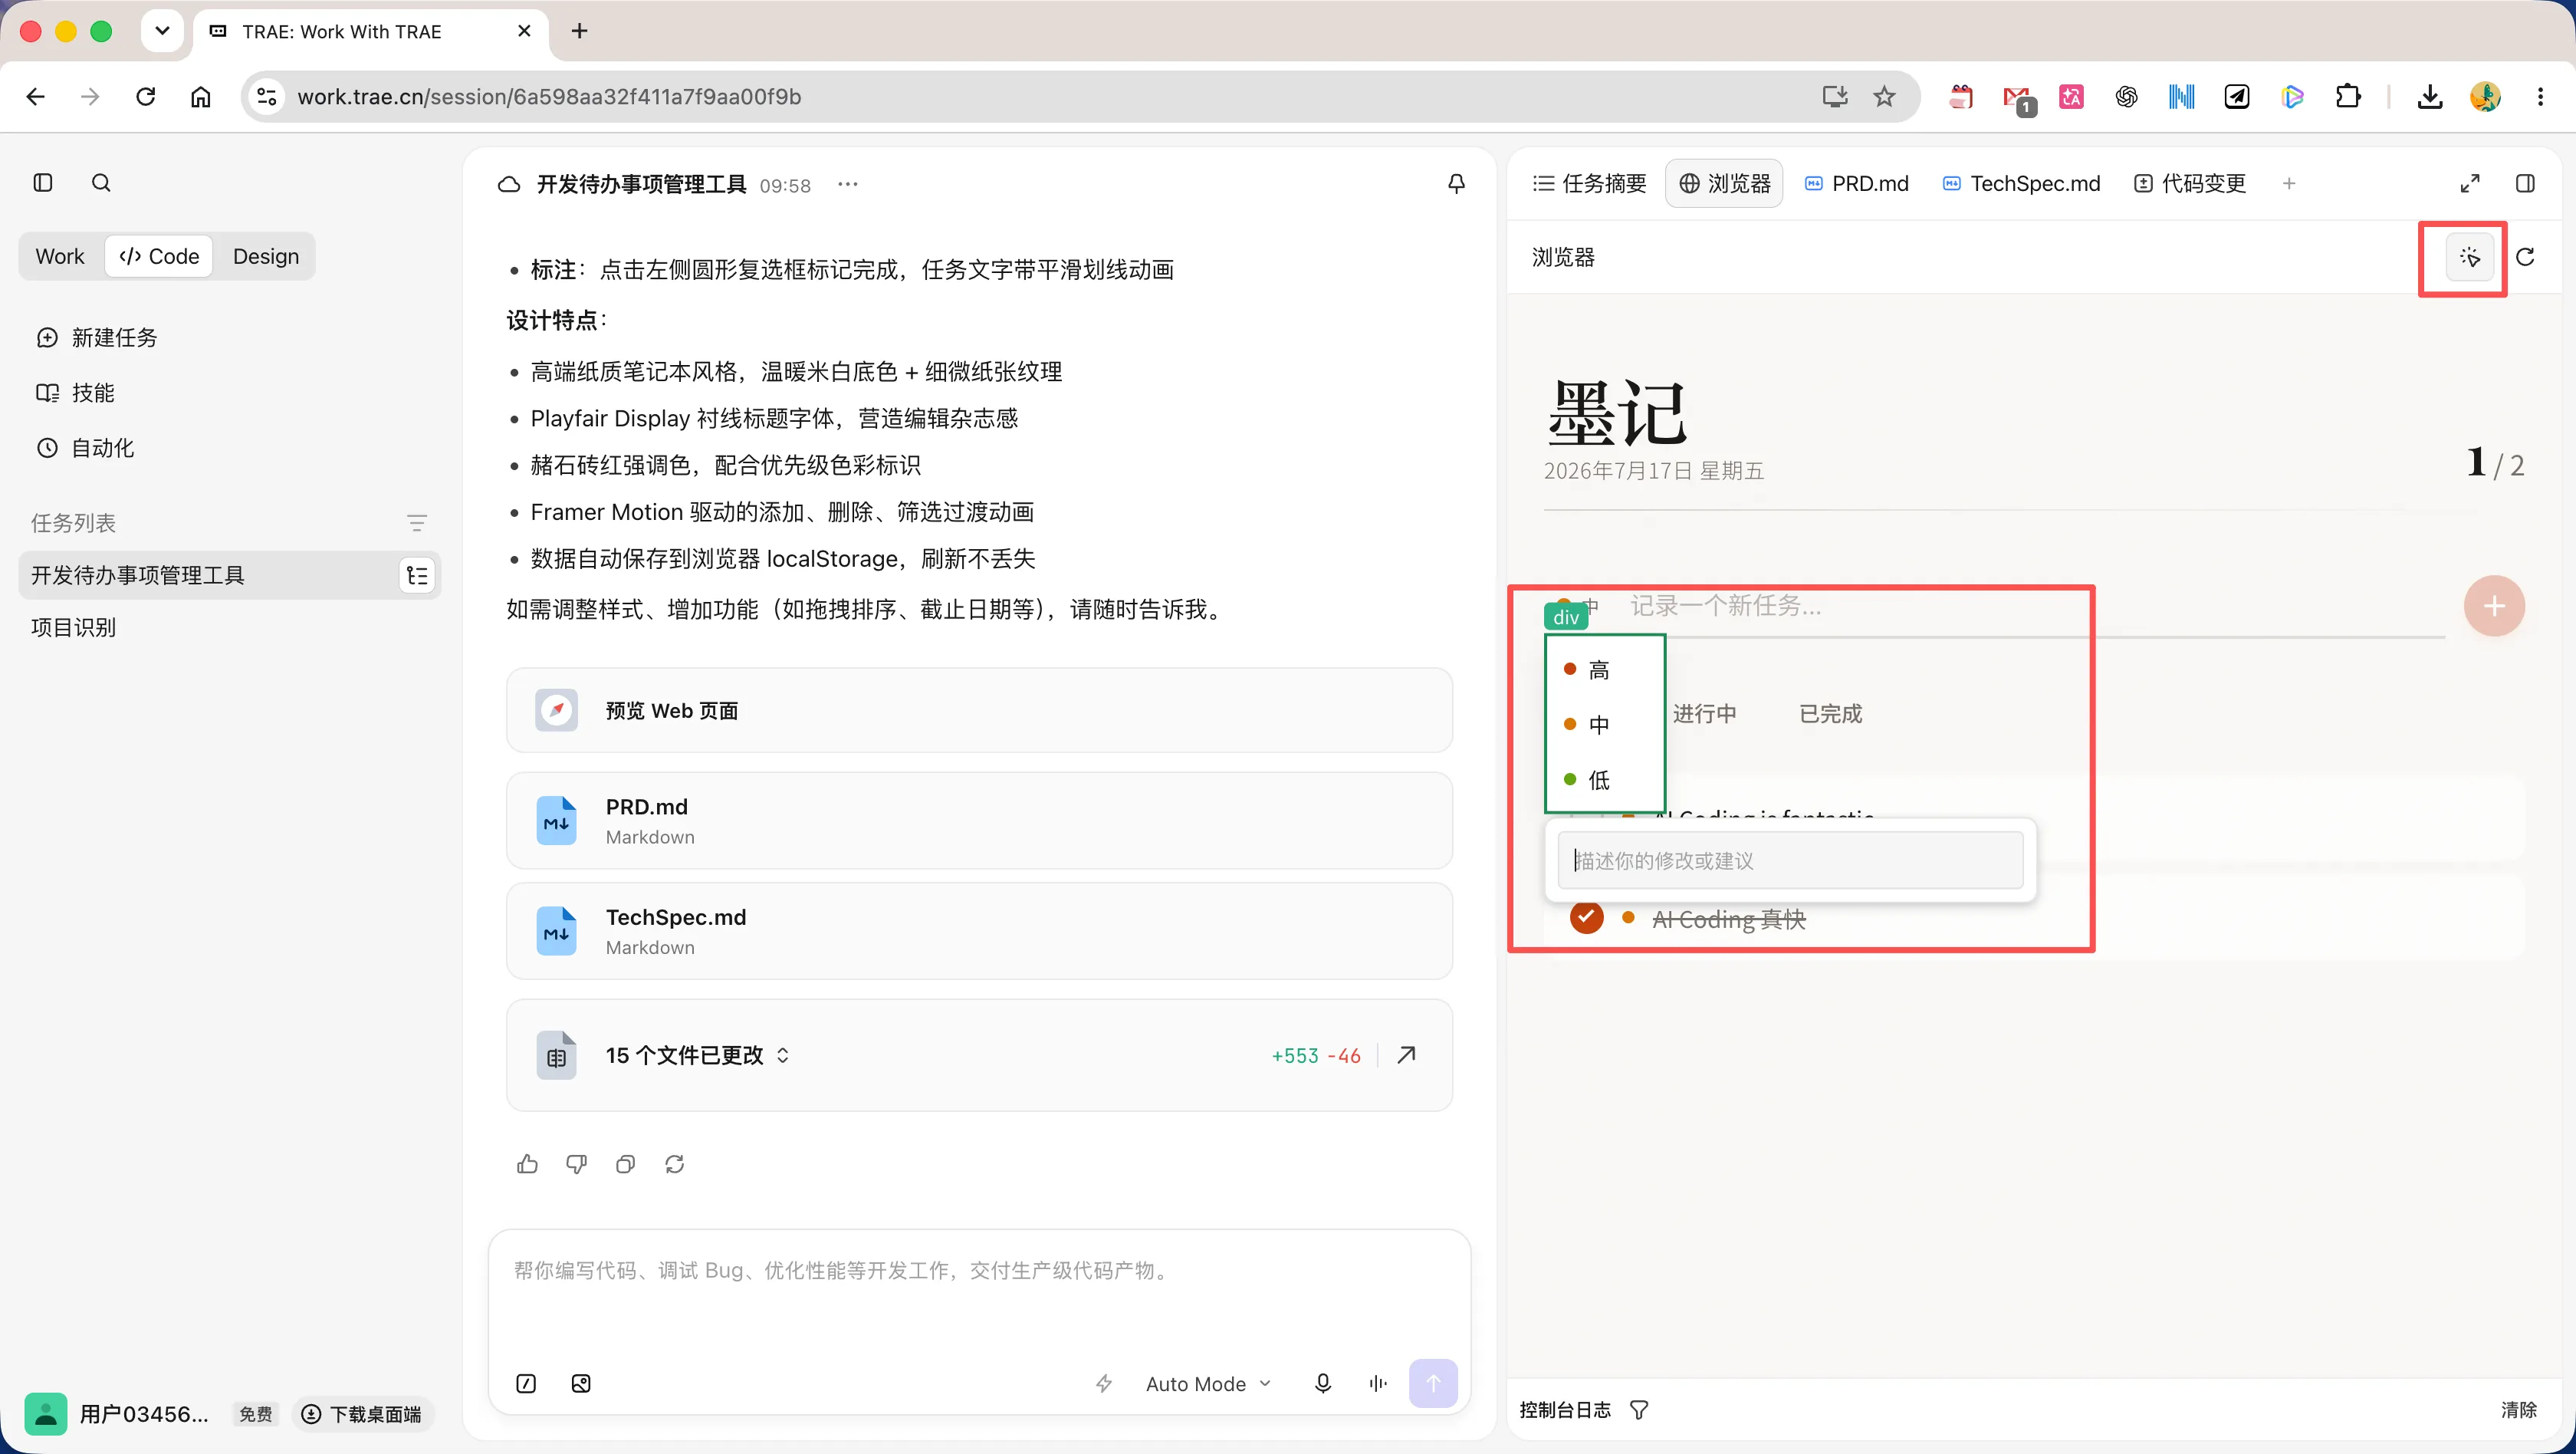The width and height of the screenshot is (2576, 1454).
Task: Switch to Code mode
Action: click(159, 257)
